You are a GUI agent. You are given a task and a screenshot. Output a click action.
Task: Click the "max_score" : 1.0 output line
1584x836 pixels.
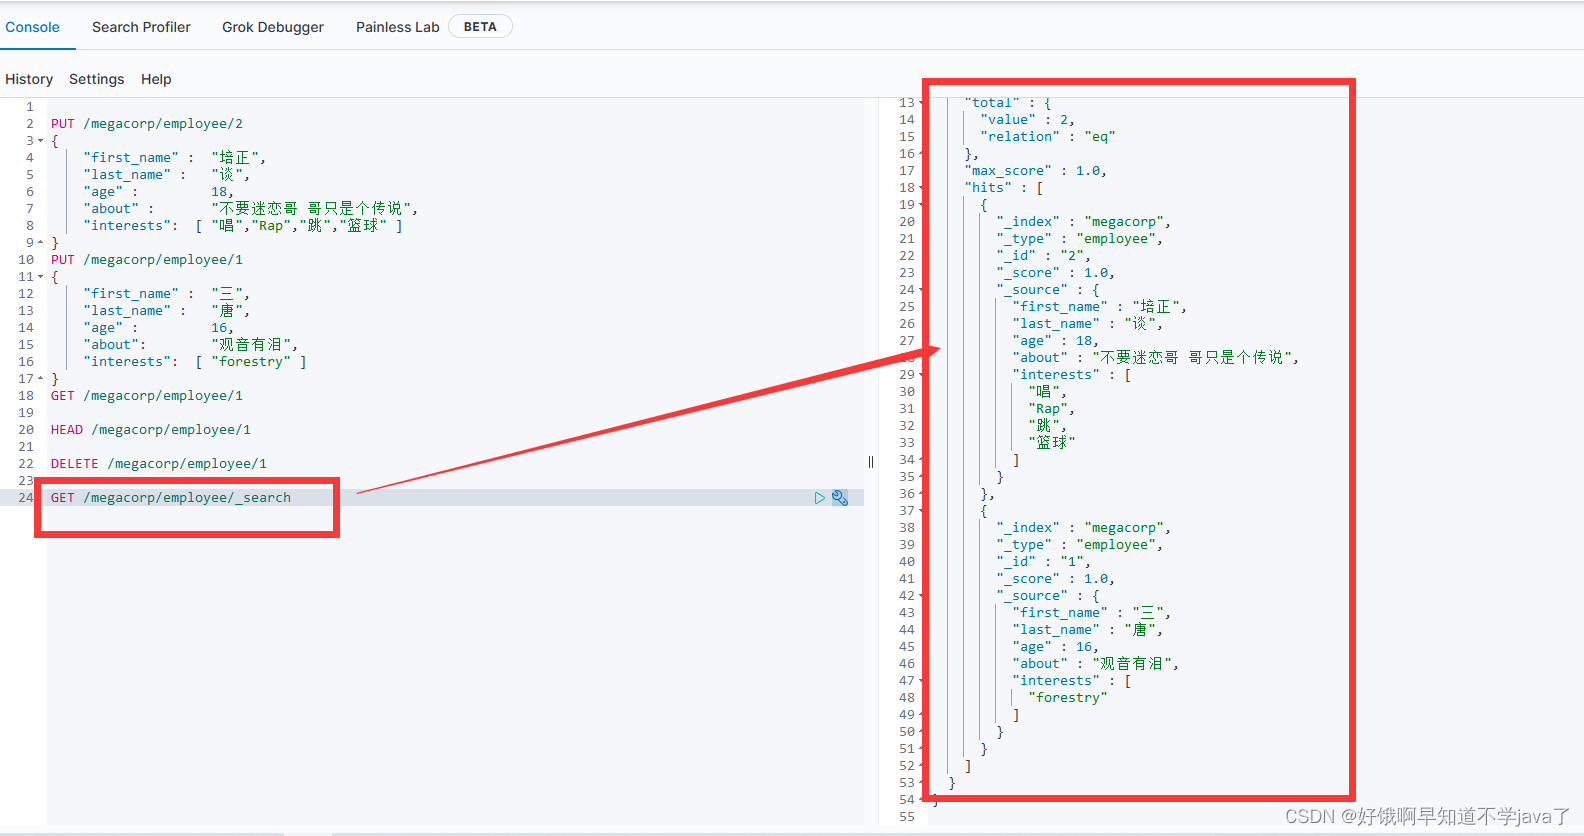pos(1035,171)
